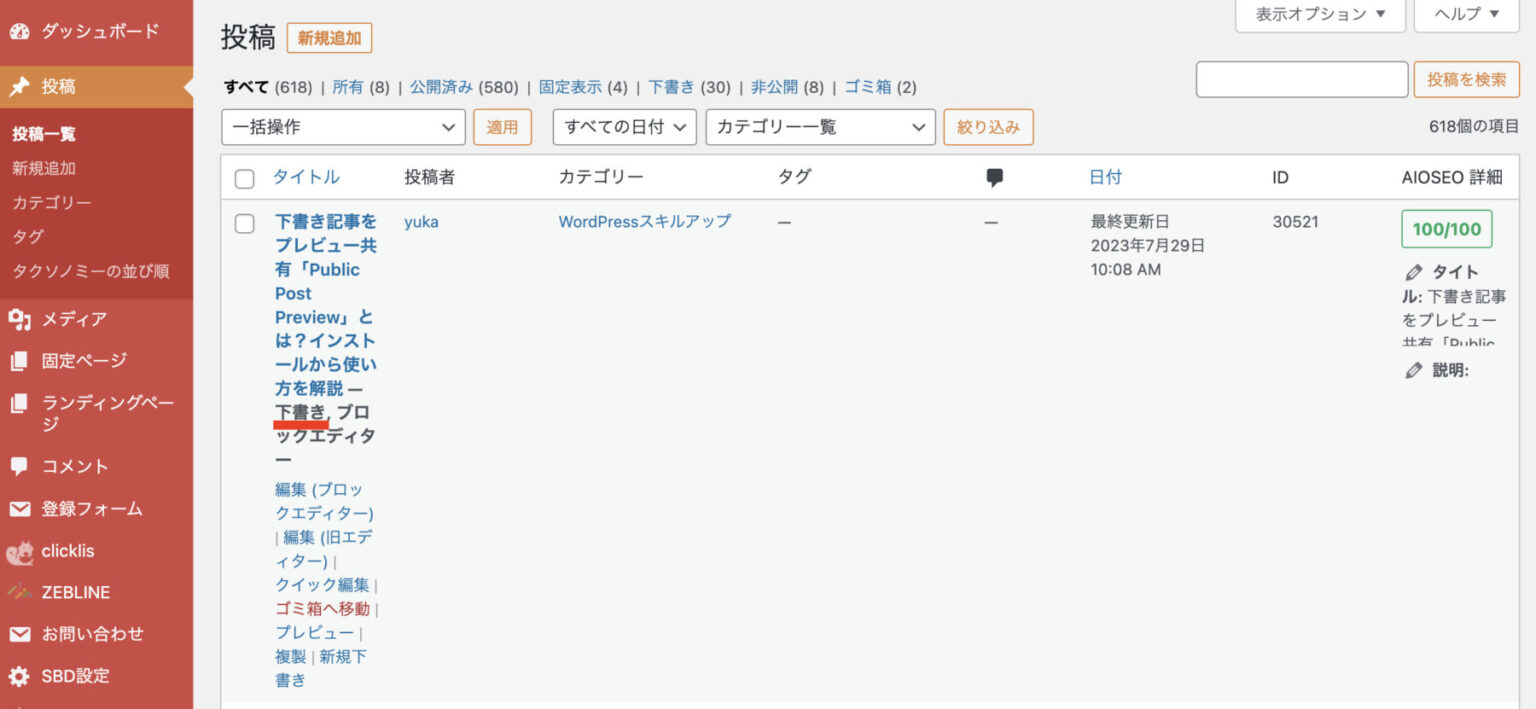Viewport: 1536px width, 709px height.
Task: Open the 一括操作 bulk actions dropdown
Action: coord(343,127)
